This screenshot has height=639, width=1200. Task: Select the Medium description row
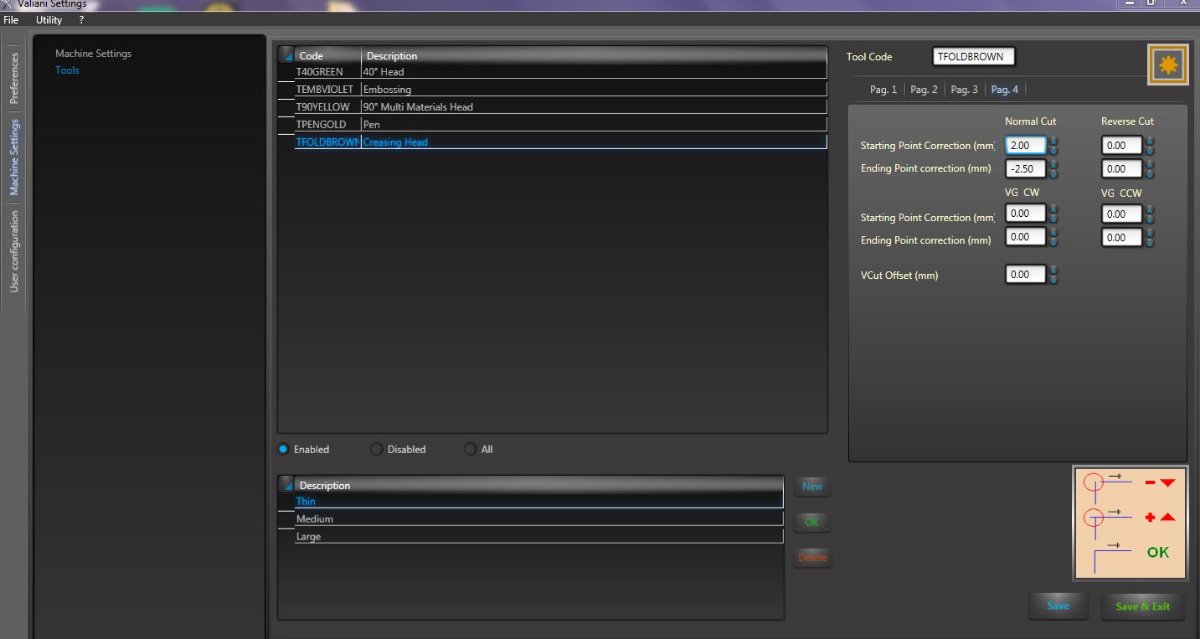point(539,519)
